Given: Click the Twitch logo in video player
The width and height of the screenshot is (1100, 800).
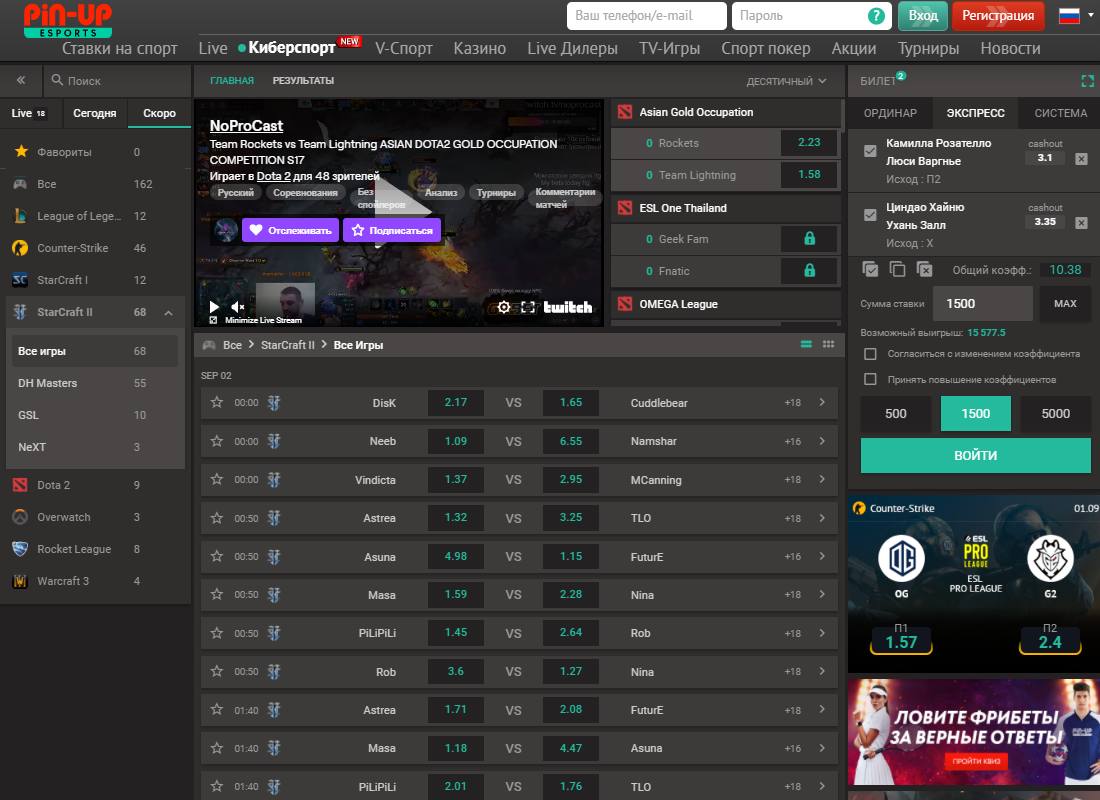Looking at the screenshot, I should point(568,307).
